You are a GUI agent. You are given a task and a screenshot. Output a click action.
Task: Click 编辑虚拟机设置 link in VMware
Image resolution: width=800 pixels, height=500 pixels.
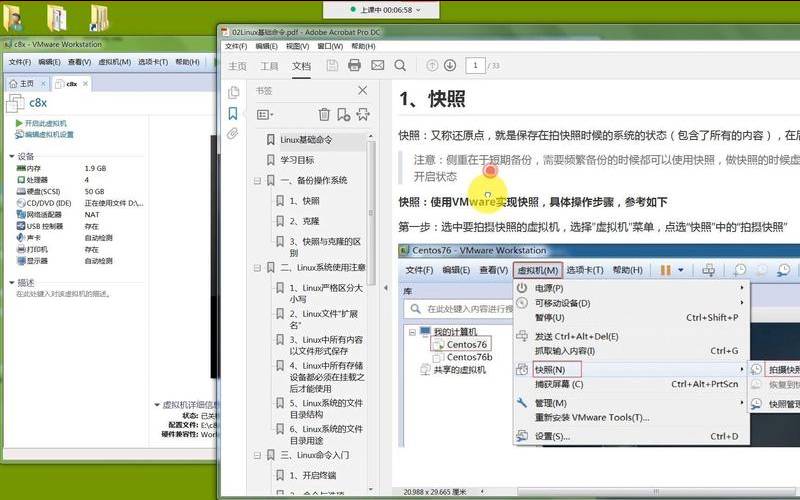pyautogui.click(x=49, y=135)
